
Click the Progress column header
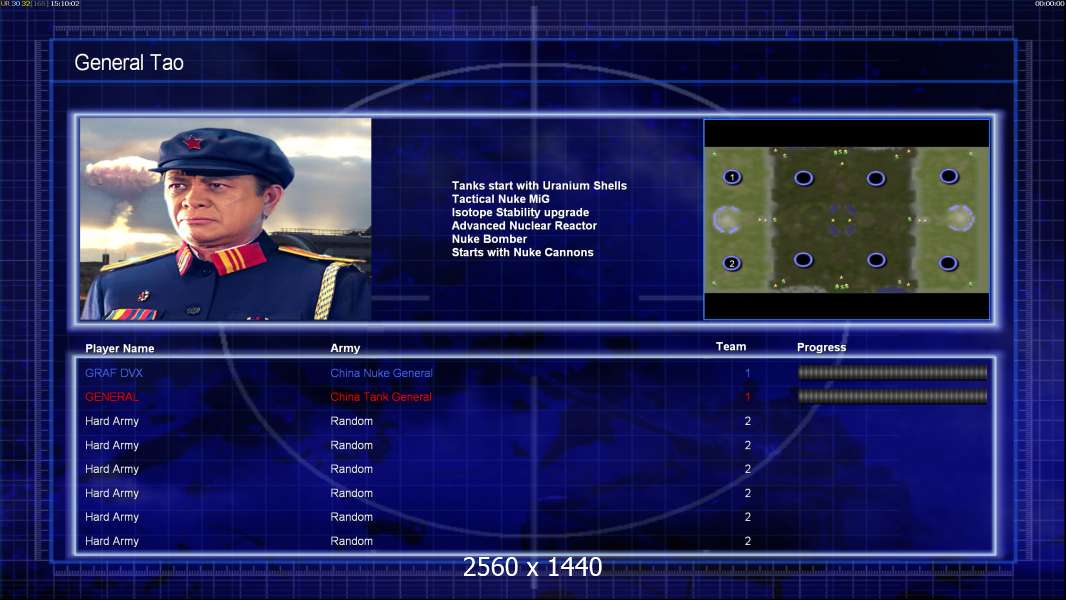point(821,347)
